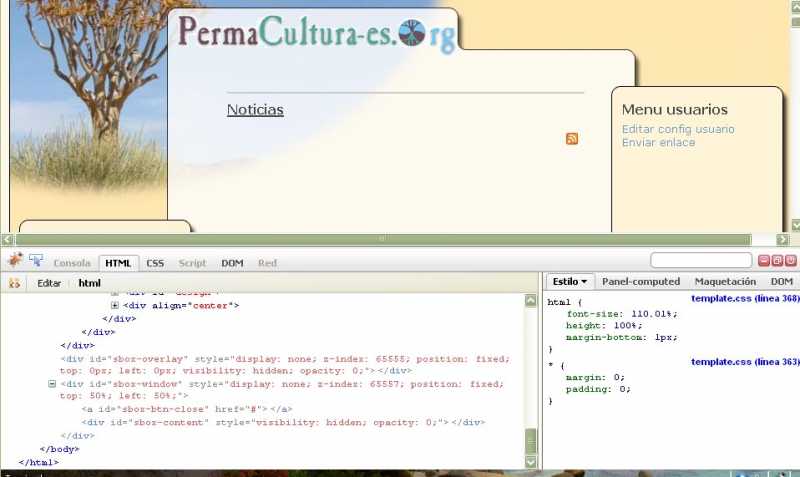
Task: Click the * selector in style panel
Action: coord(551,365)
